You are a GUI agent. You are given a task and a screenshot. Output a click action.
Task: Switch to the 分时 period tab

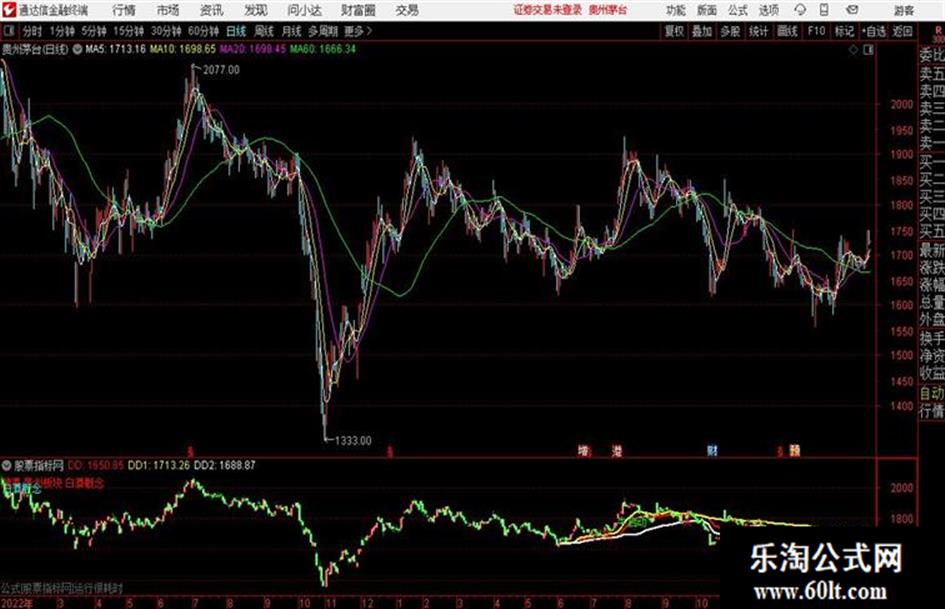point(32,31)
